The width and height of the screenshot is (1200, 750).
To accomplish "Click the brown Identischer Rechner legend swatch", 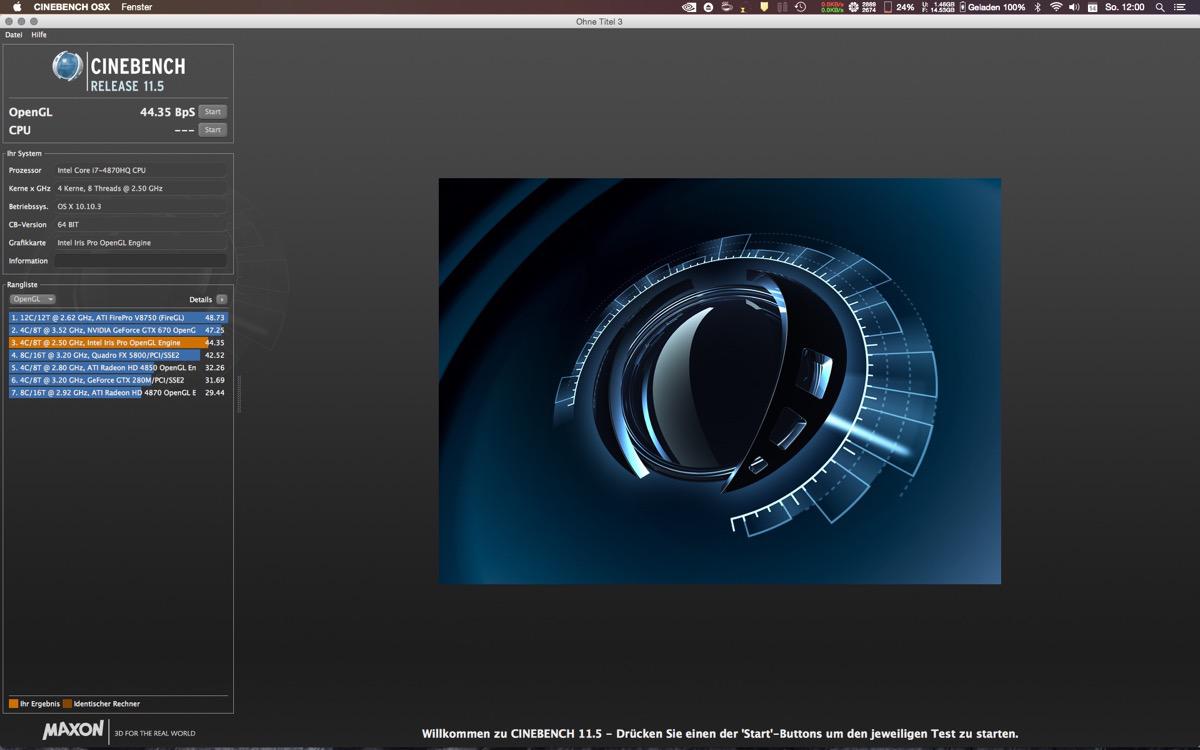I will click(x=68, y=704).
